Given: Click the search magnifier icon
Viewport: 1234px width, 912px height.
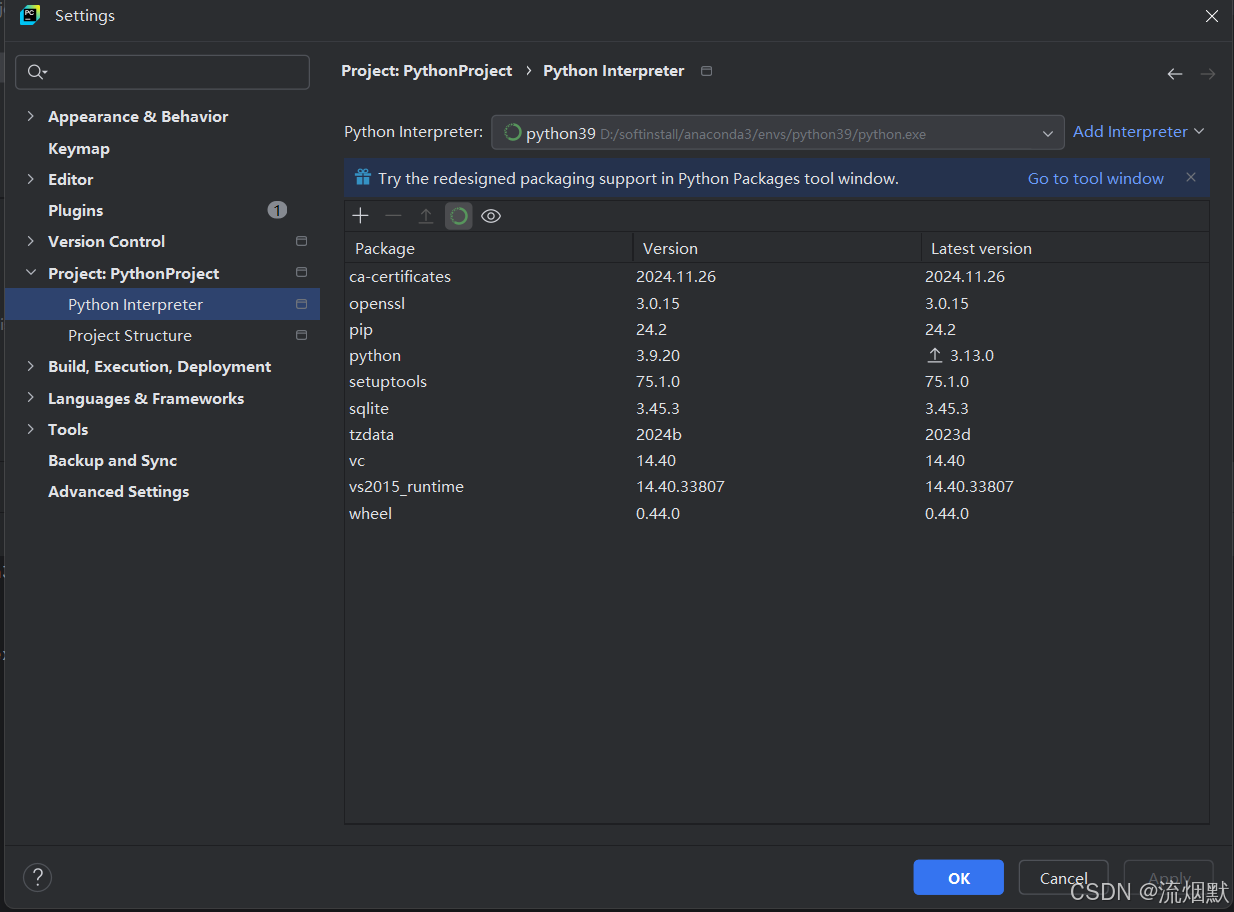Looking at the screenshot, I should coord(37,72).
